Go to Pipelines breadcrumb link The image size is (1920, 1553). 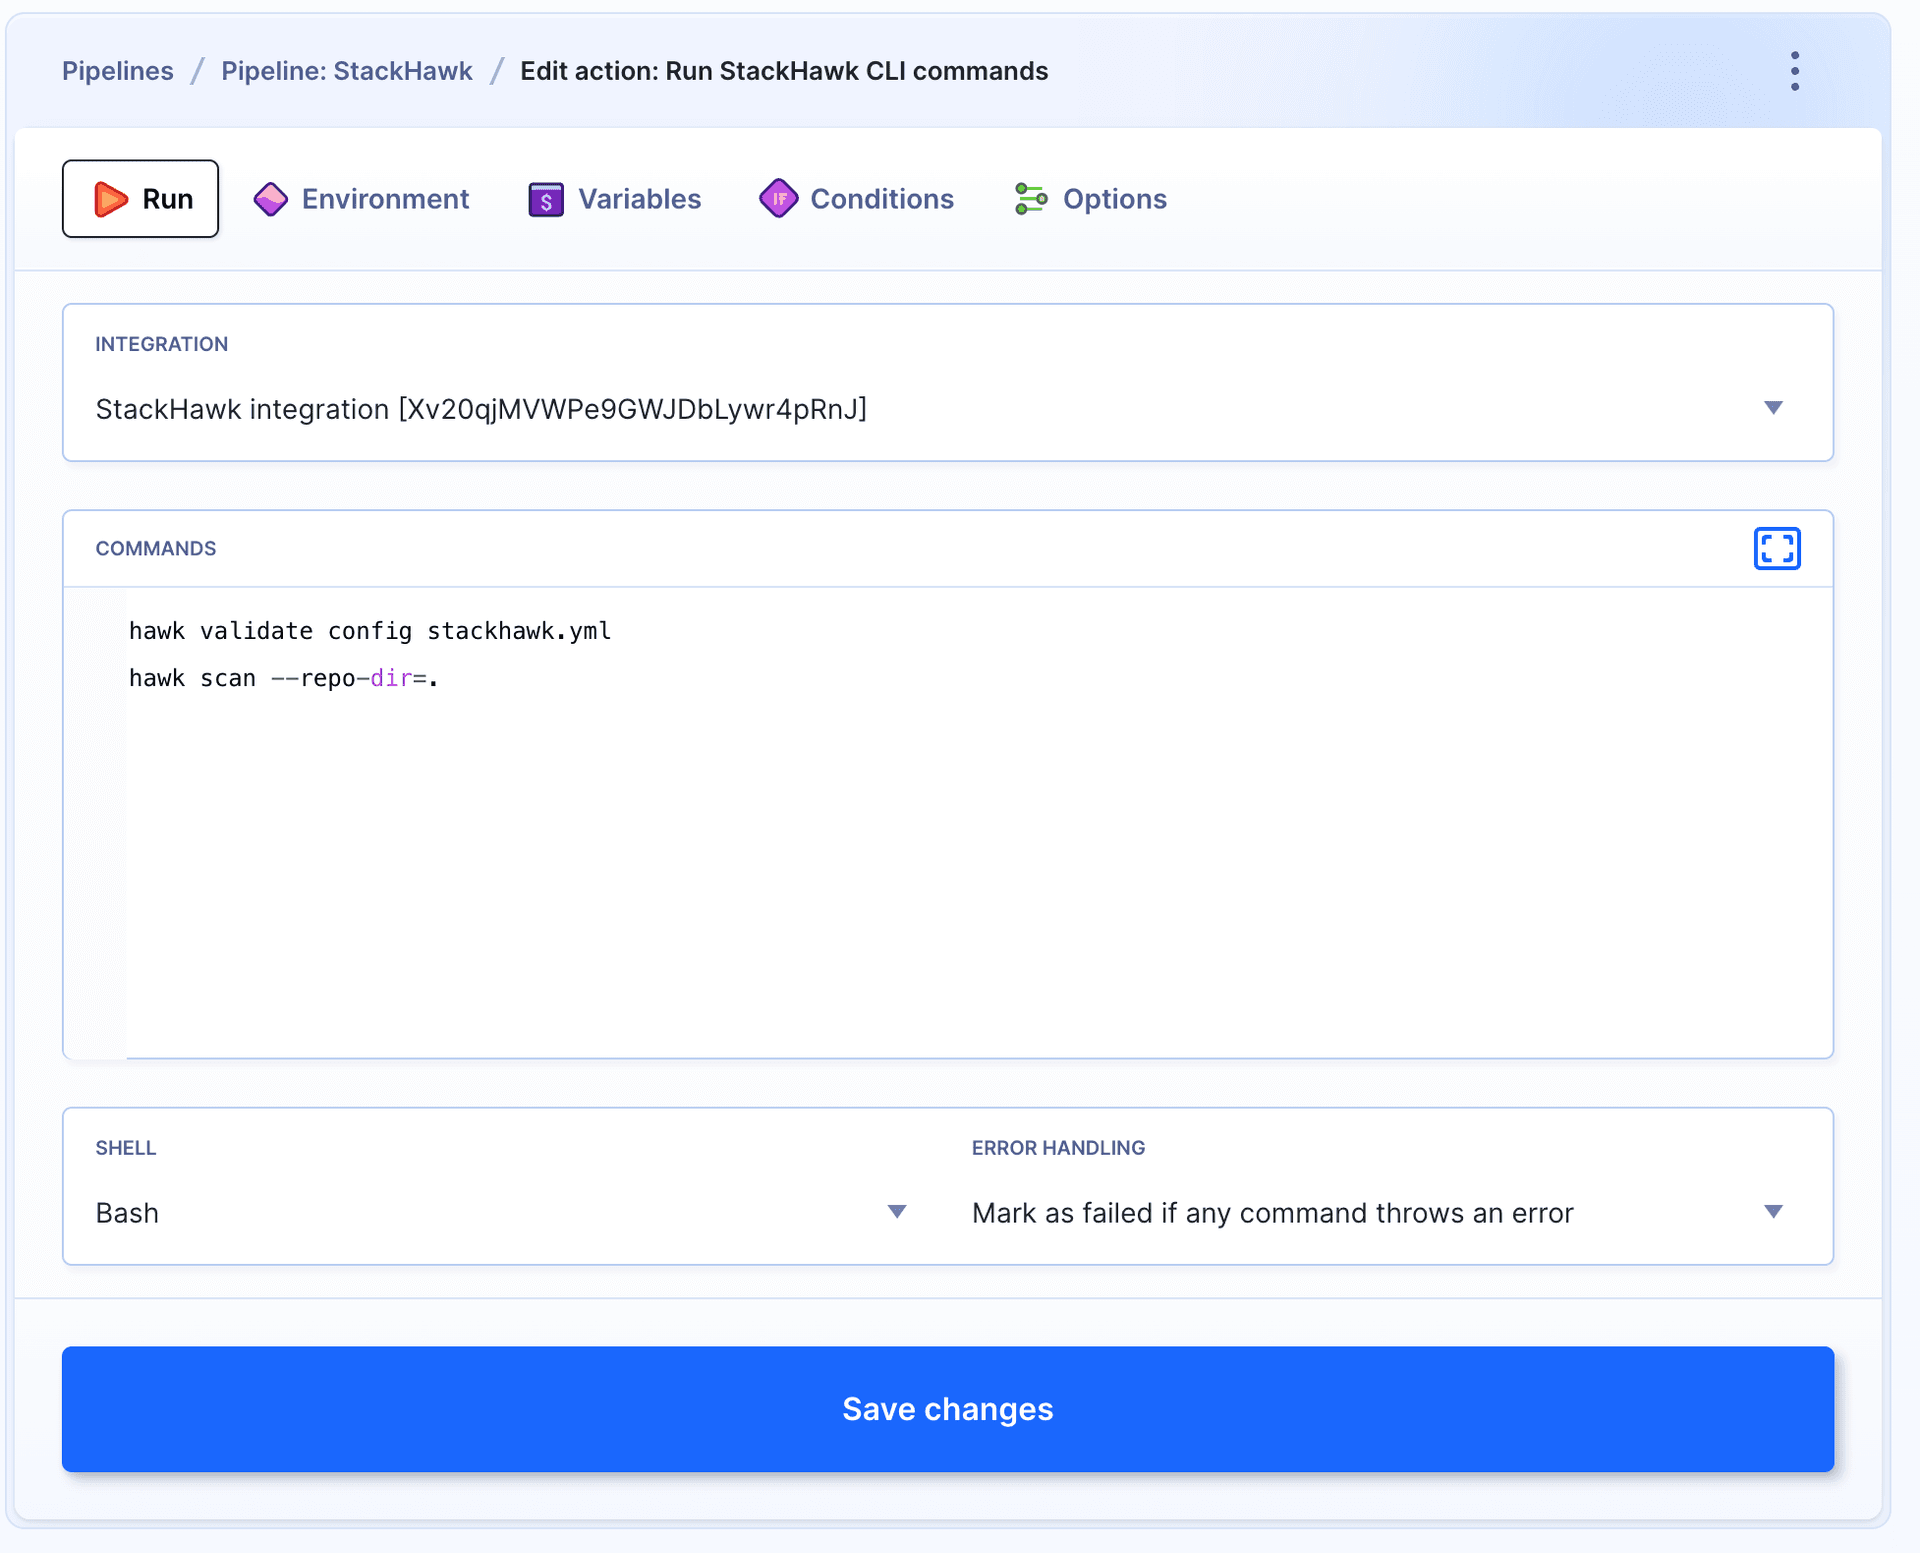coord(118,71)
